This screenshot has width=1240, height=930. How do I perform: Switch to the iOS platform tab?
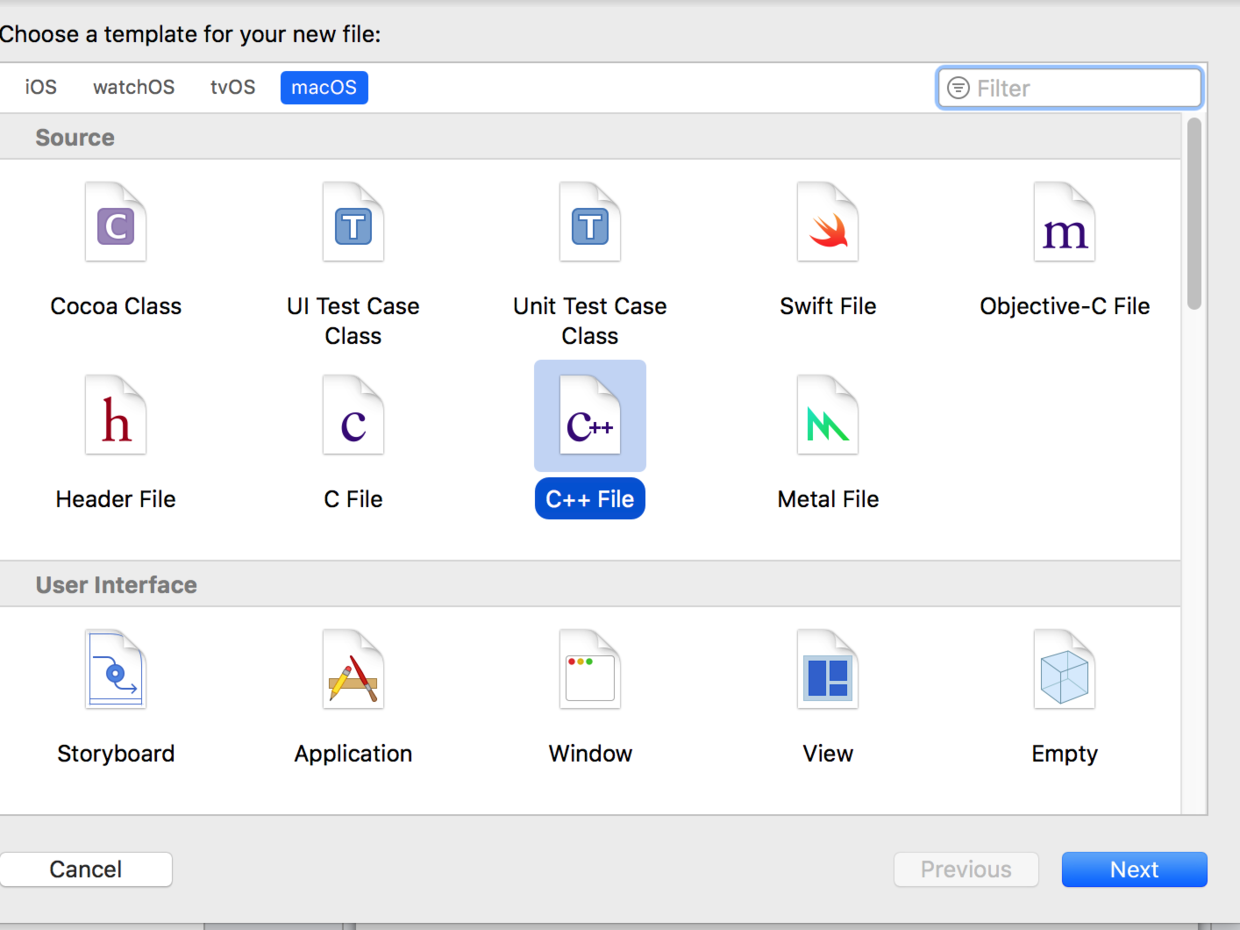tap(41, 88)
